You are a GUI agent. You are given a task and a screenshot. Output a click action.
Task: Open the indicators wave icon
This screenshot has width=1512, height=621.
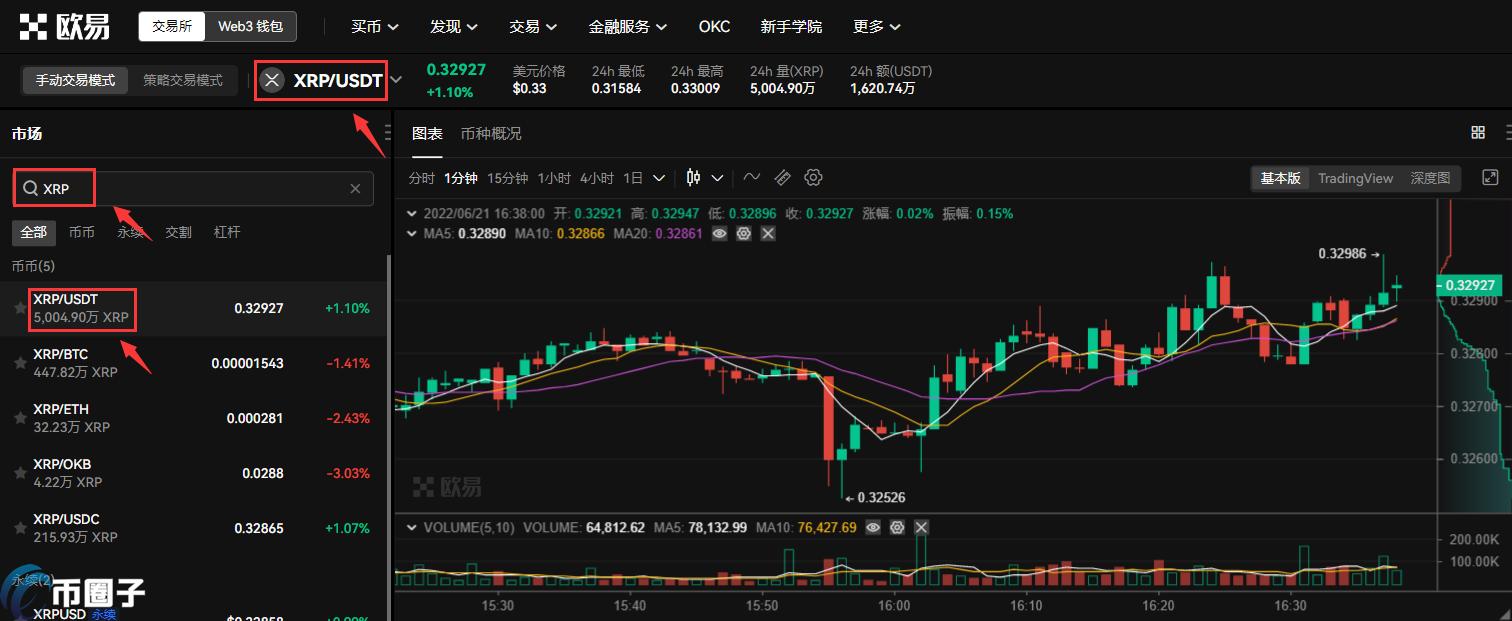tap(751, 178)
